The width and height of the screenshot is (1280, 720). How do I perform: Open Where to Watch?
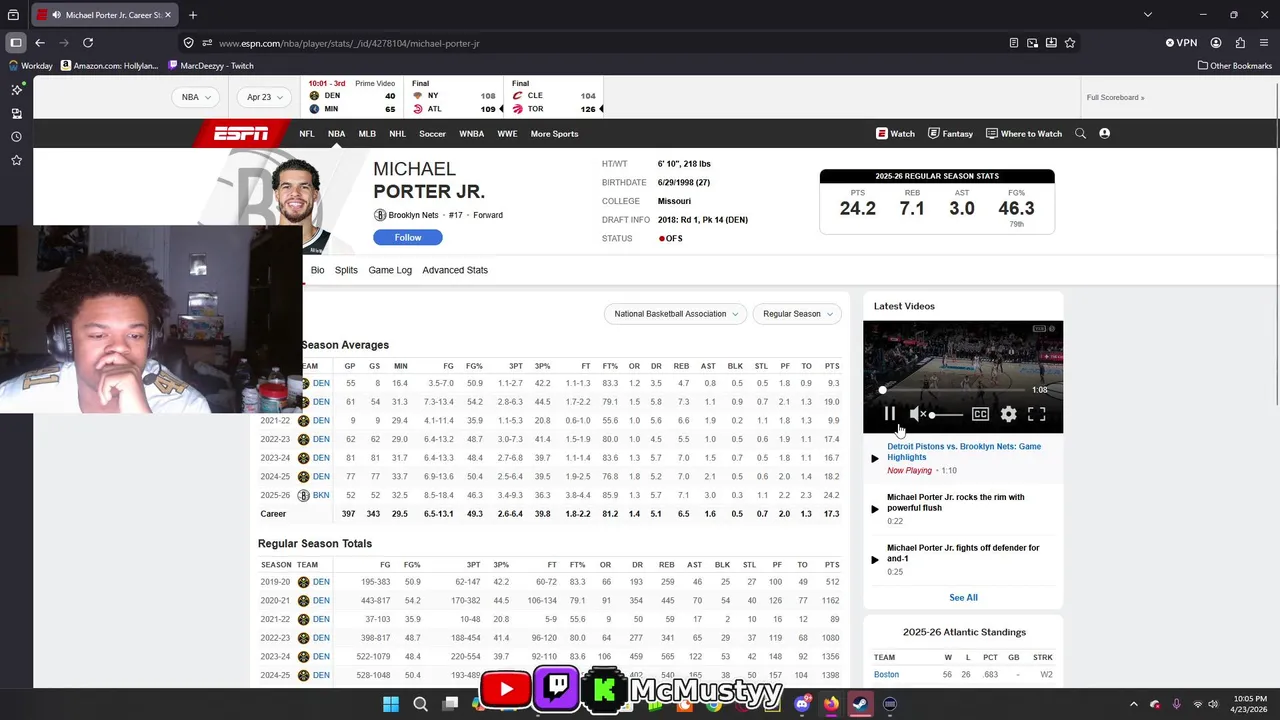[x=1024, y=133]
